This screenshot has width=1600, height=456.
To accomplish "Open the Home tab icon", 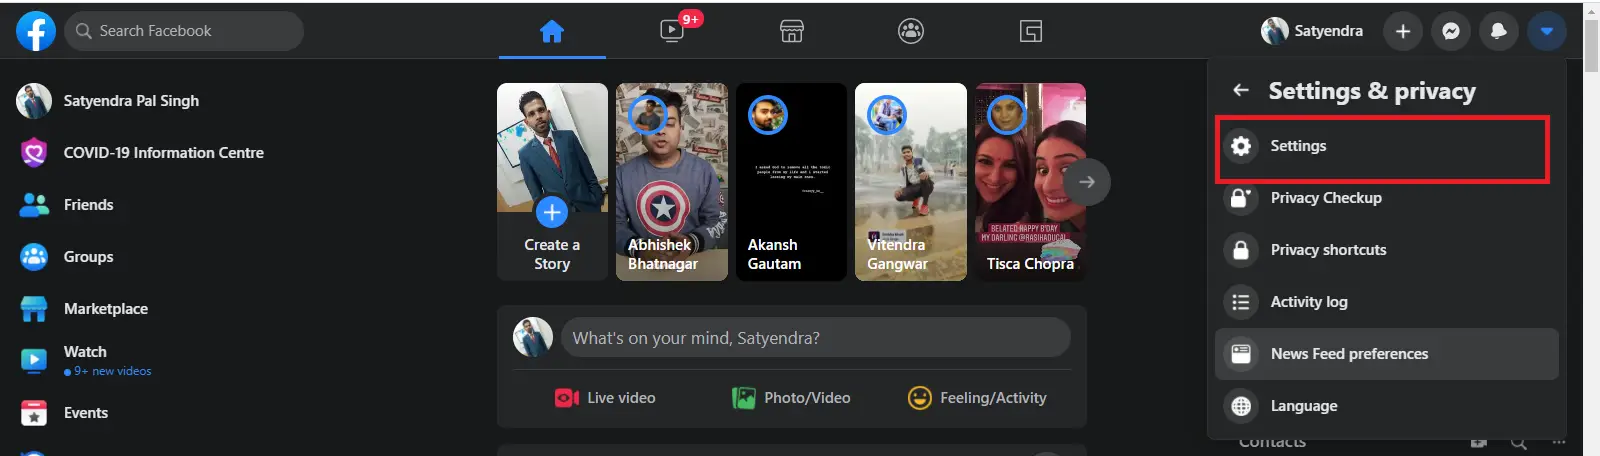I will pyautogui.click(x=552, y=31).
